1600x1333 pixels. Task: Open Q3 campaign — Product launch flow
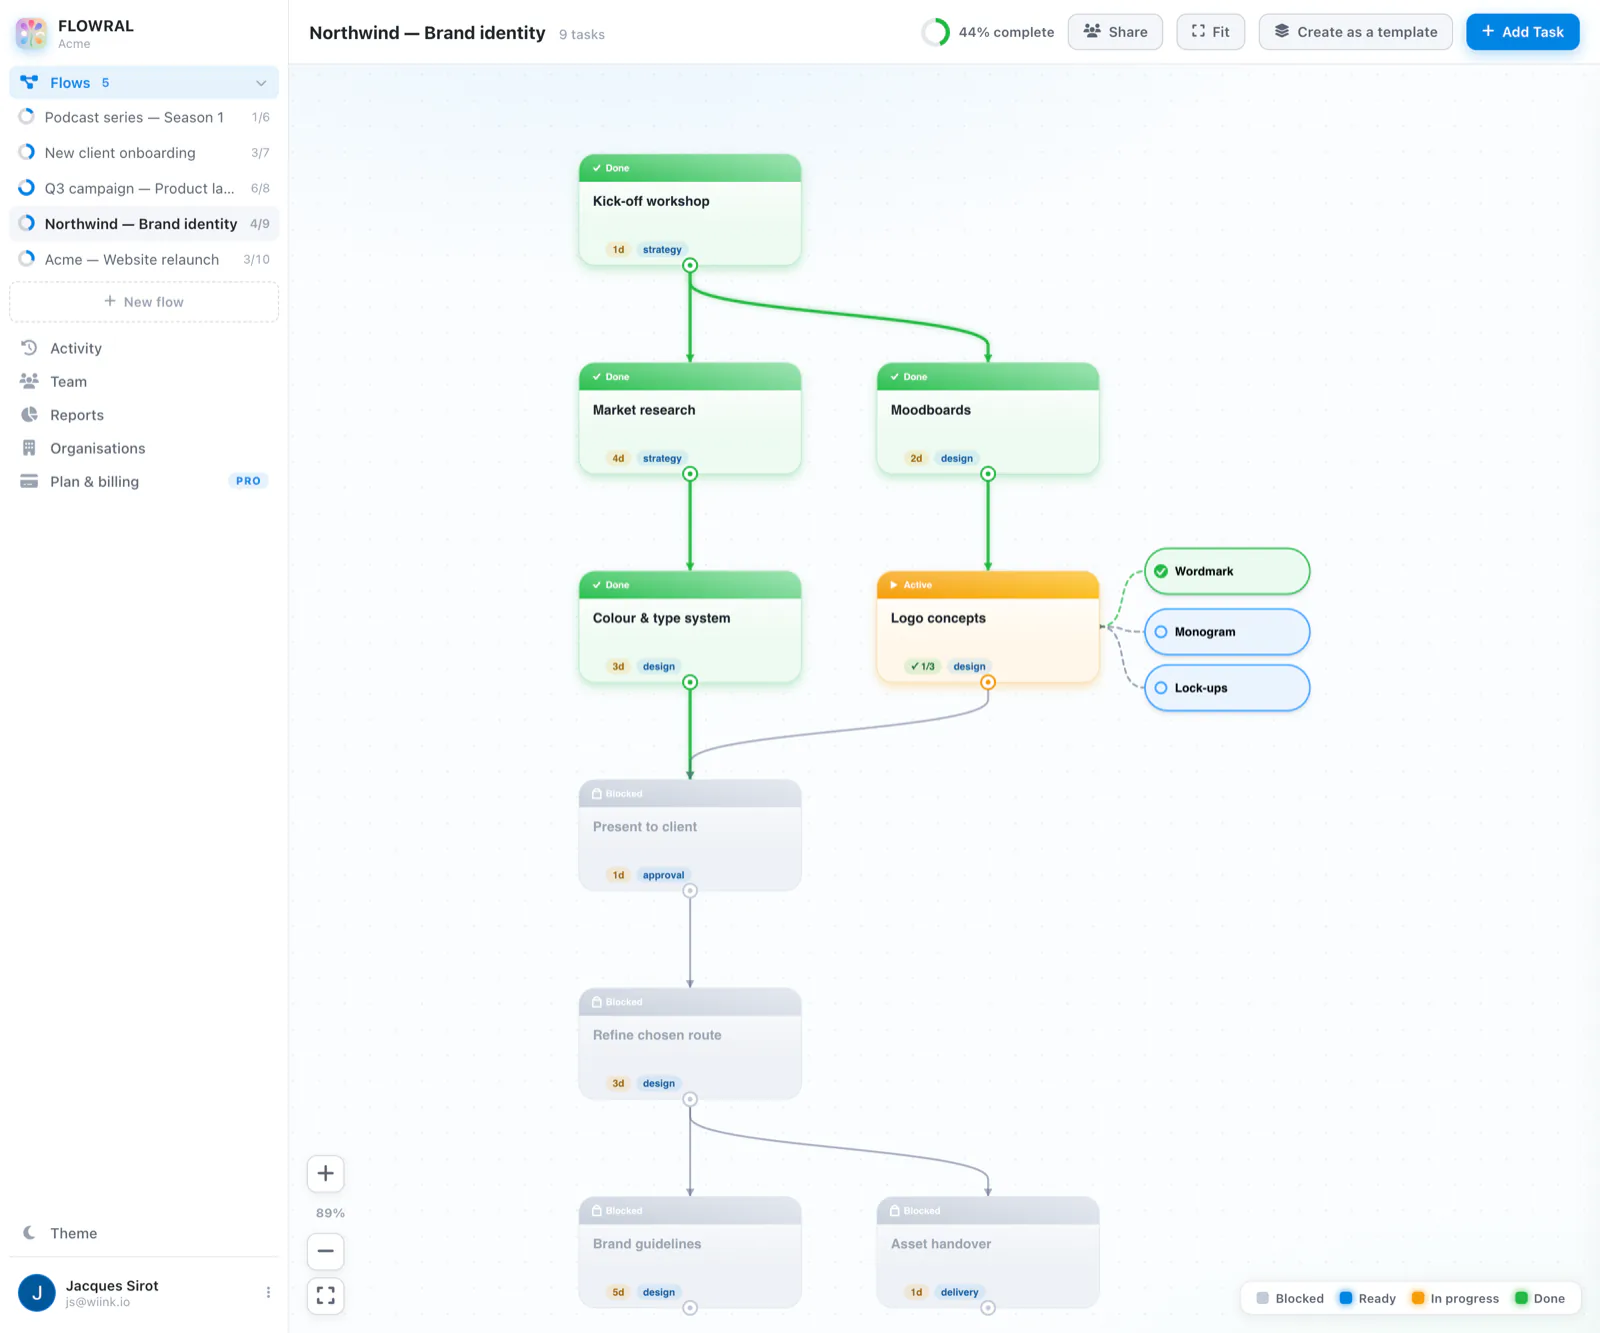coord(144,188)
